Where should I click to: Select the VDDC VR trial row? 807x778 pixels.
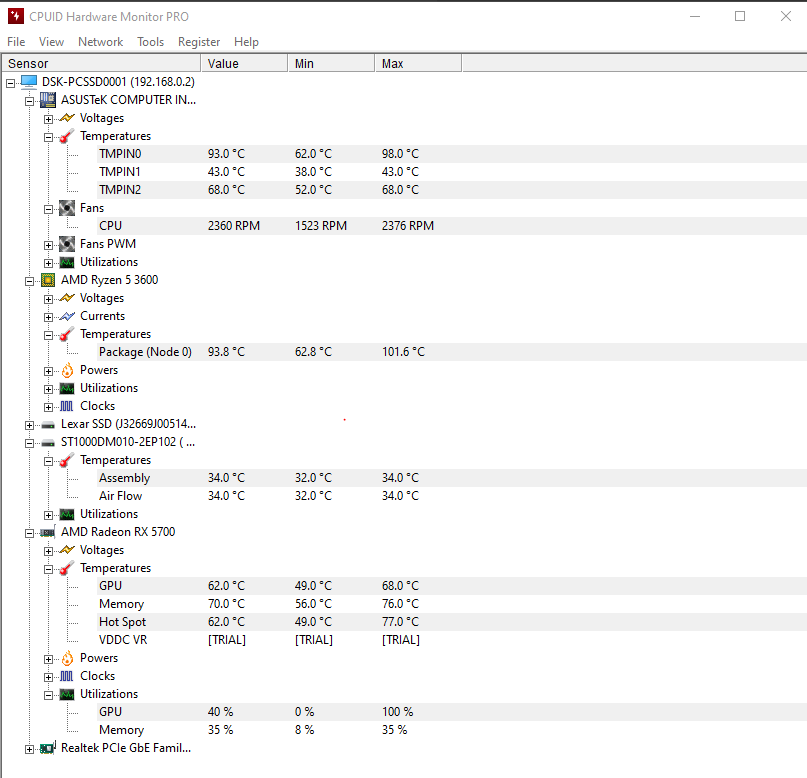(x=452, y=640)
